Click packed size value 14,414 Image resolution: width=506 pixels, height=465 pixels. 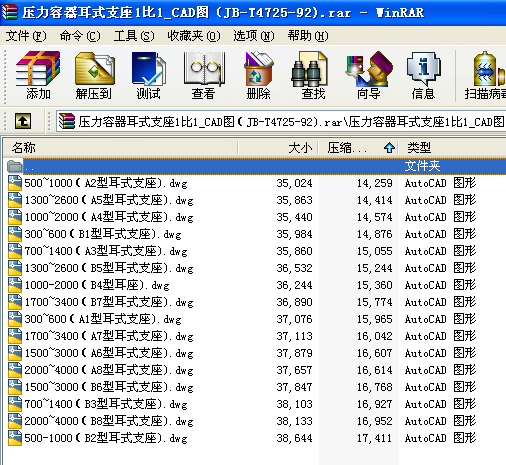tap(375, 200)
